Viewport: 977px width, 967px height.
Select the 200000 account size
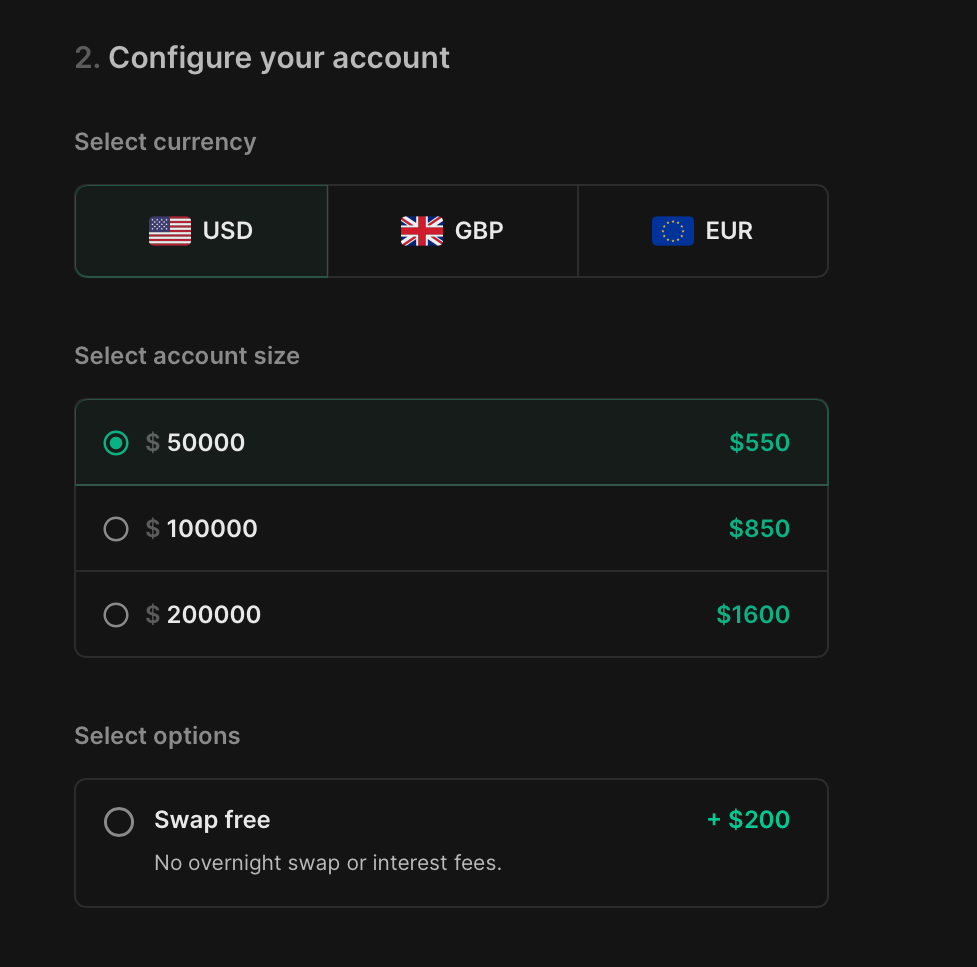pyautogui.click(x=116, y=615)
